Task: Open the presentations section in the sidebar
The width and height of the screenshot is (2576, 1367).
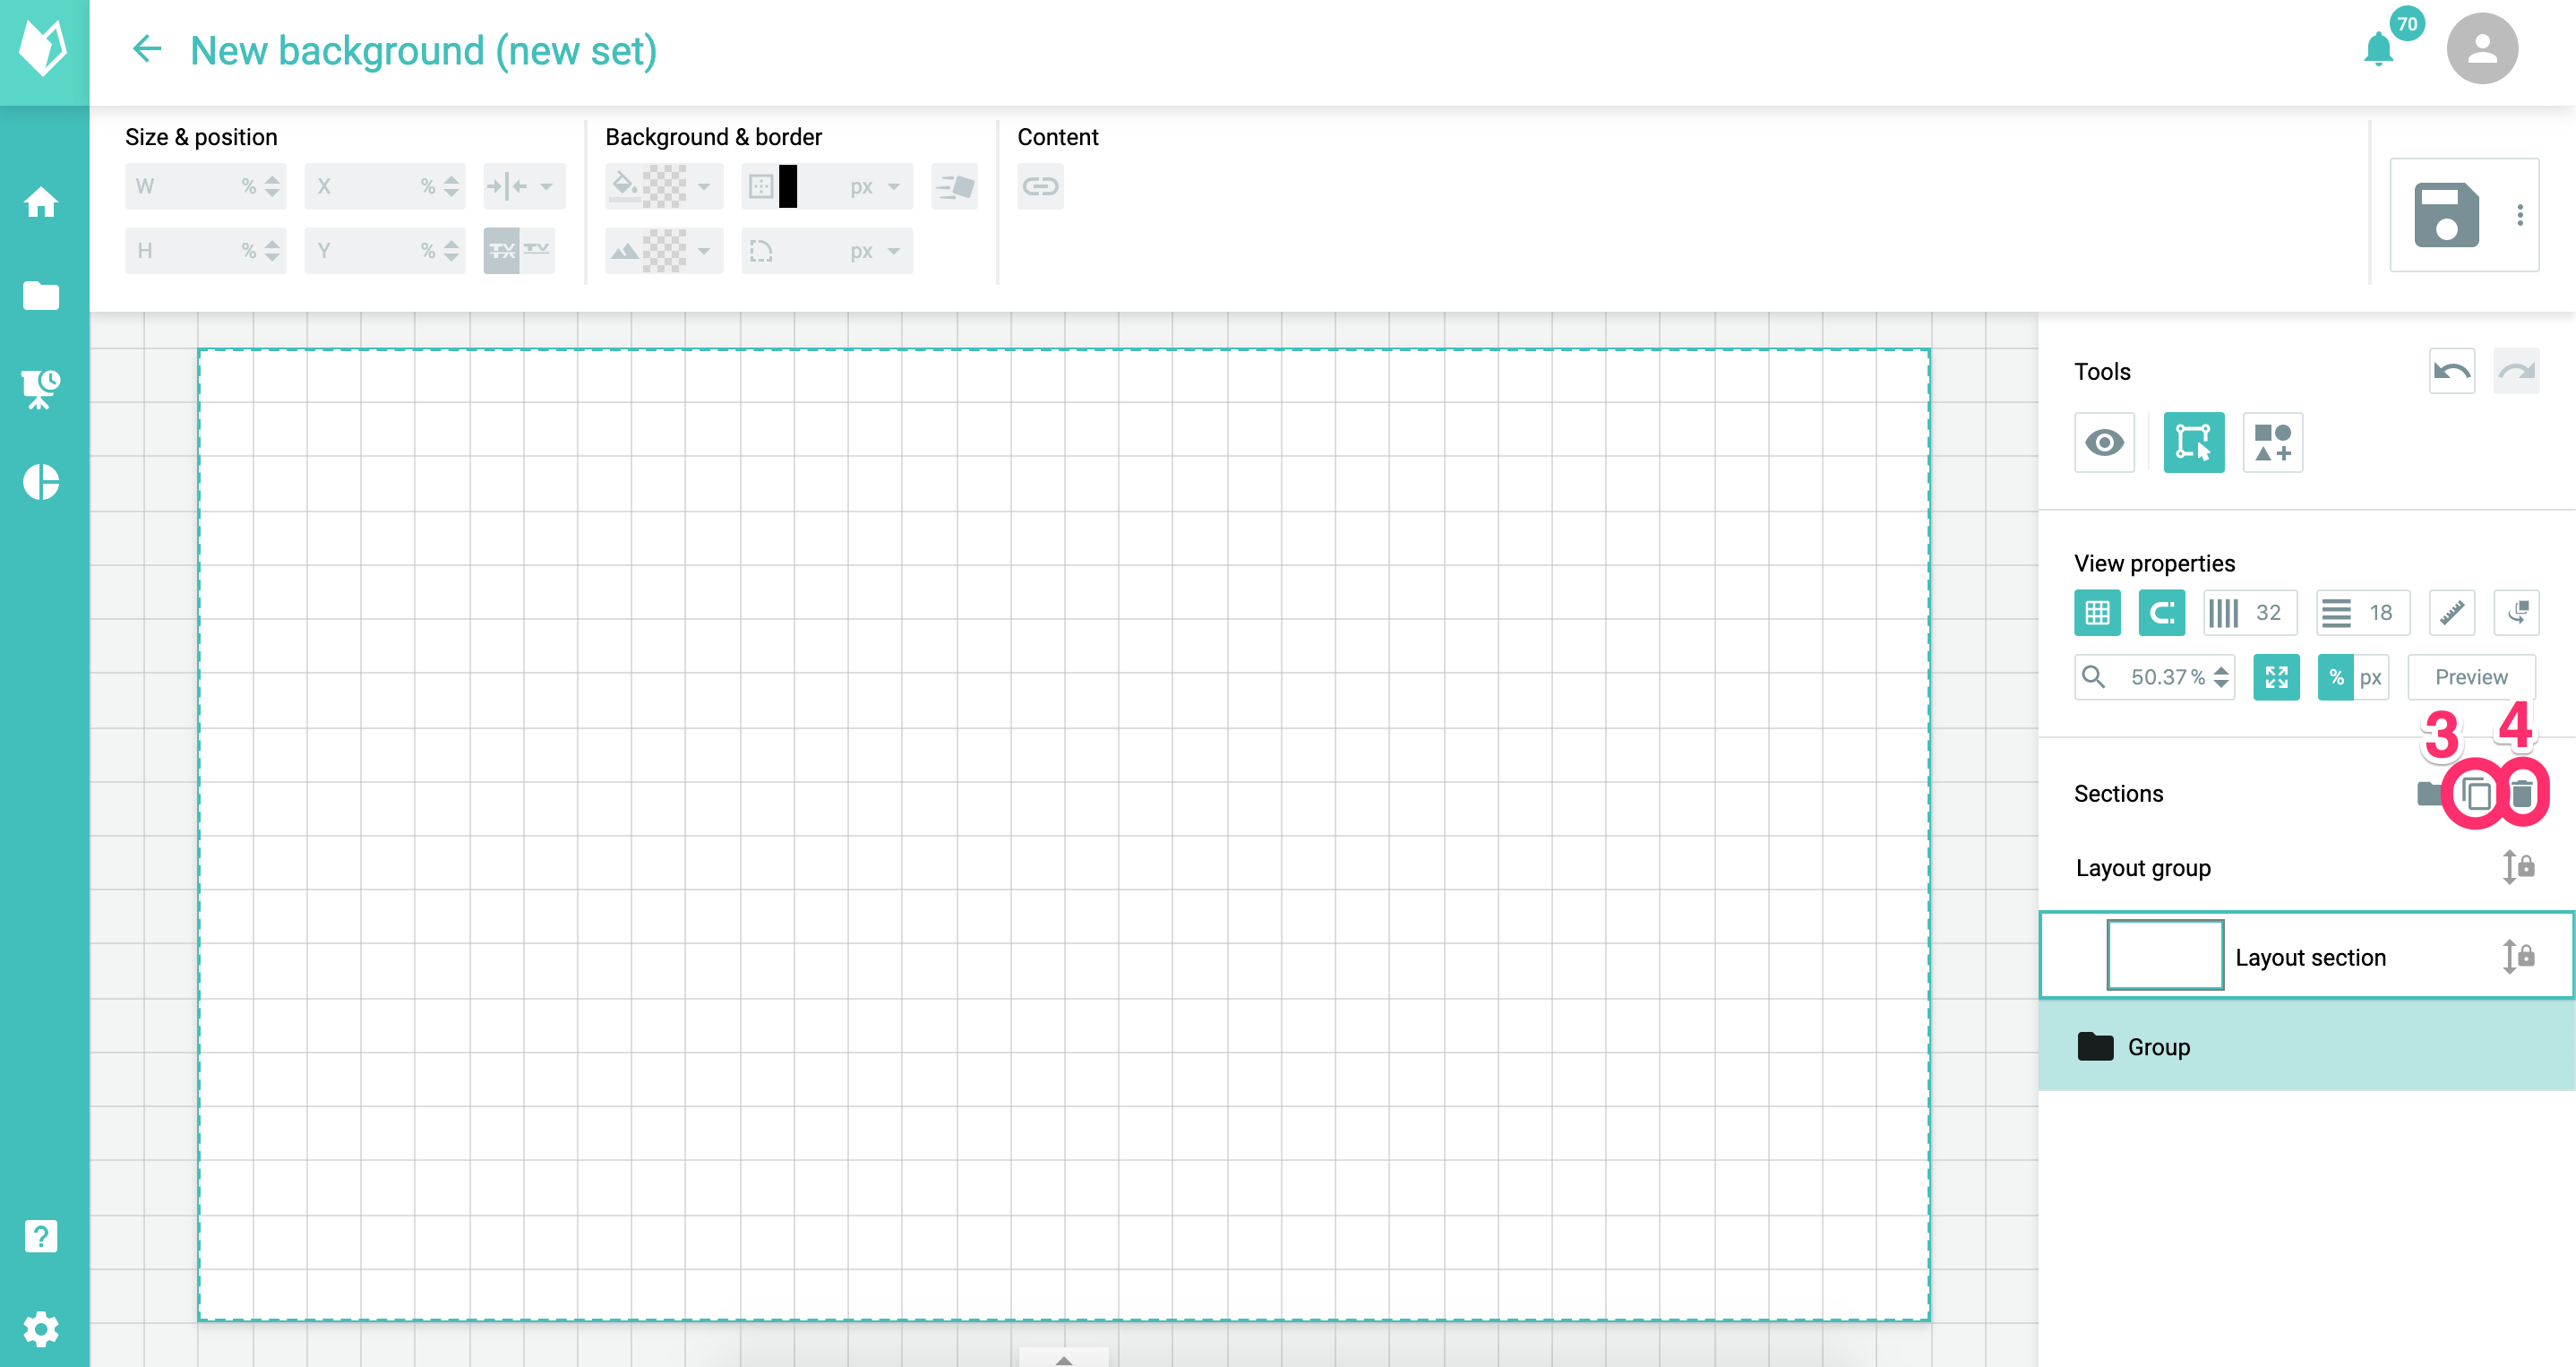Action: (x=41, y=388)
